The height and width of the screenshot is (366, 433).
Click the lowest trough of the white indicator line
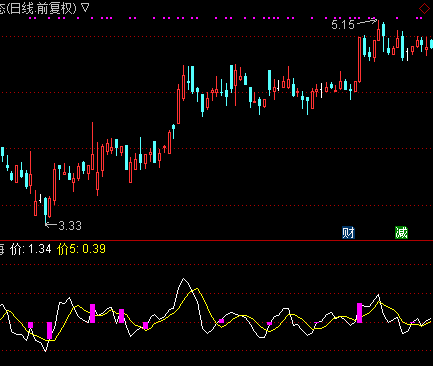point(46,350)
